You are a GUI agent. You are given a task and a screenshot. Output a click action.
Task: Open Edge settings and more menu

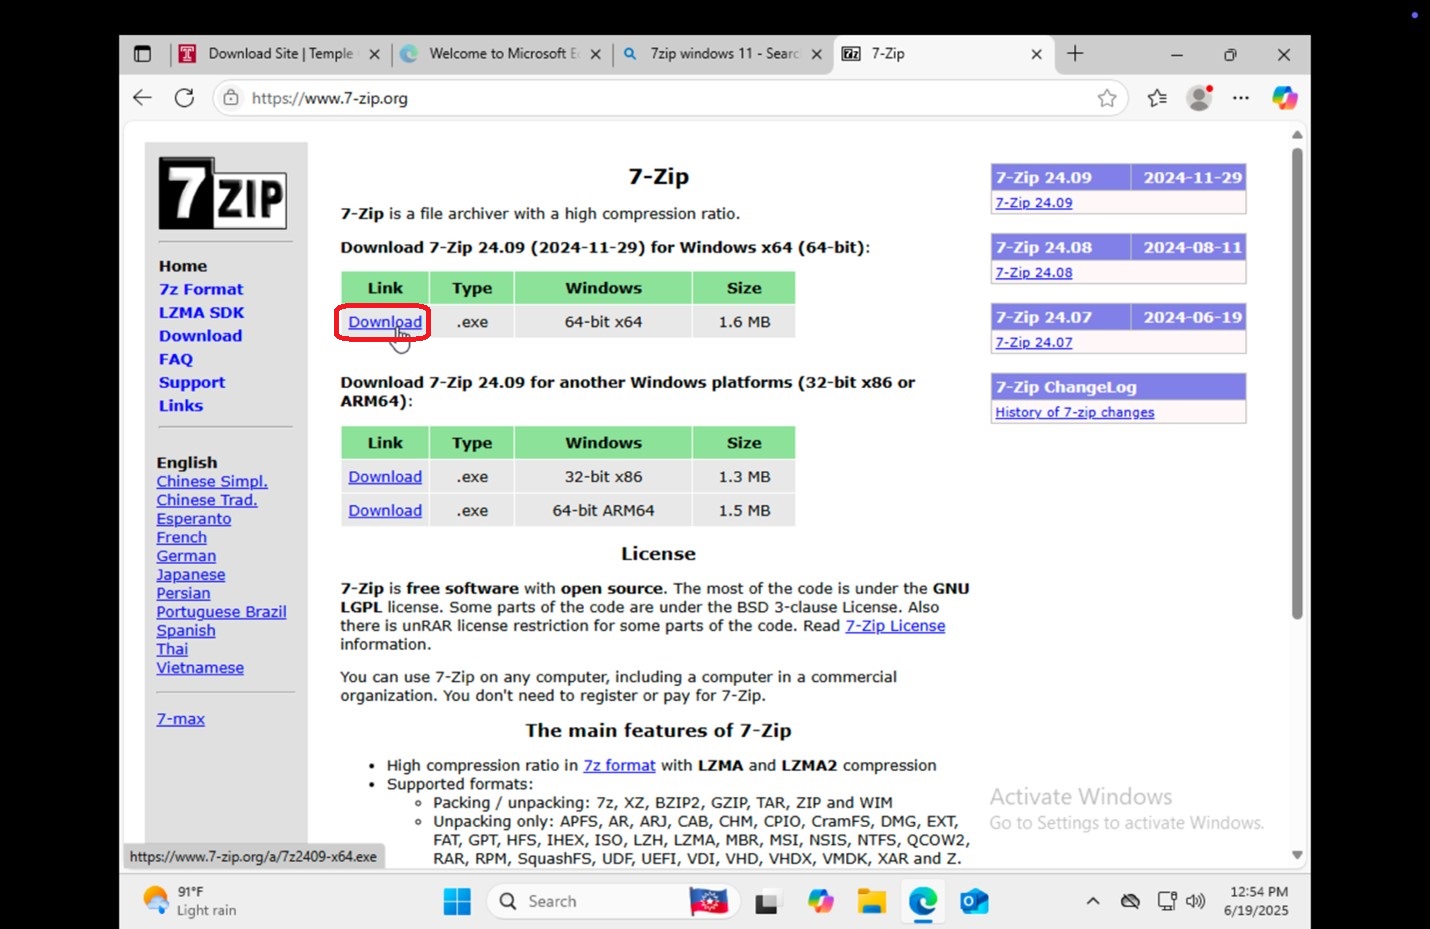1241,98
